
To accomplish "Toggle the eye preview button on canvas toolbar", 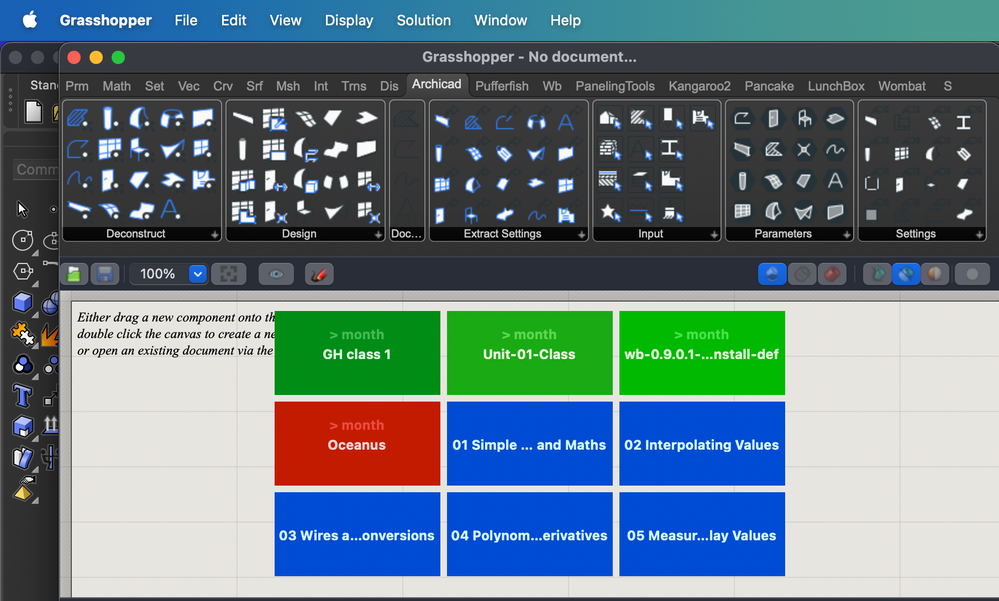I will click(276, 274).
